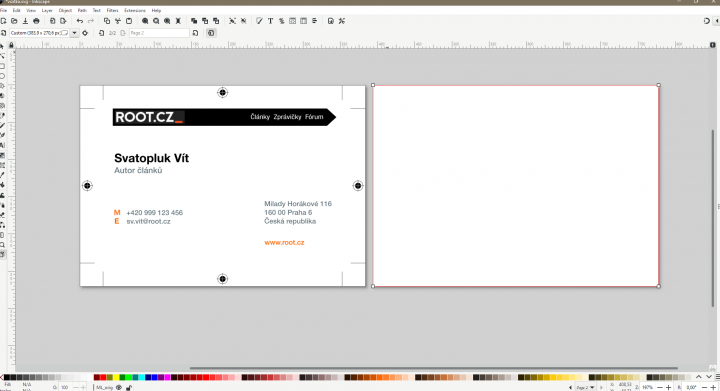Image resolution: width=720 pixels, height=391 pixels.
Task: Open the Extensions menu
Action: point(135,10)
